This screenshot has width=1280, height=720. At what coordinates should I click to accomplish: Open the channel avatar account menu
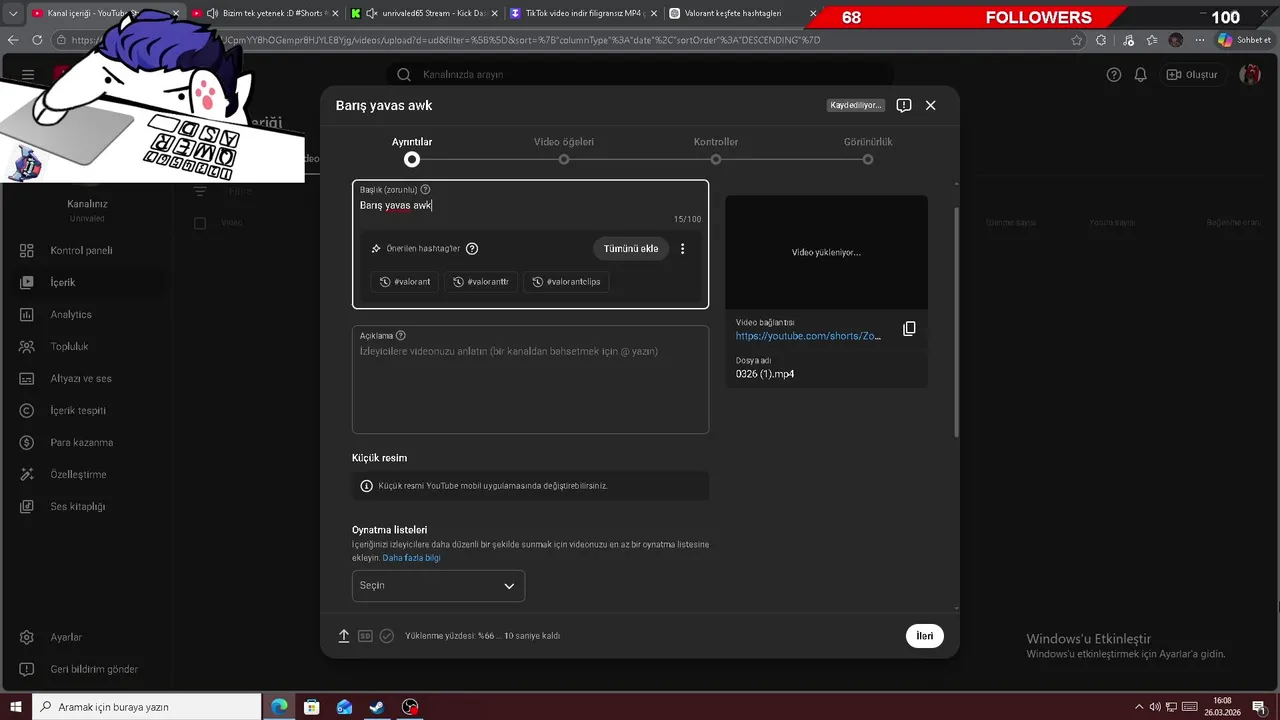(1250, 75)
